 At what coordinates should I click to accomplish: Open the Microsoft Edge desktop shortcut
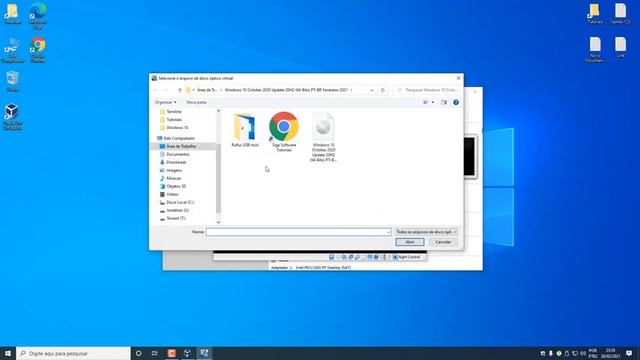coord(38,16)
